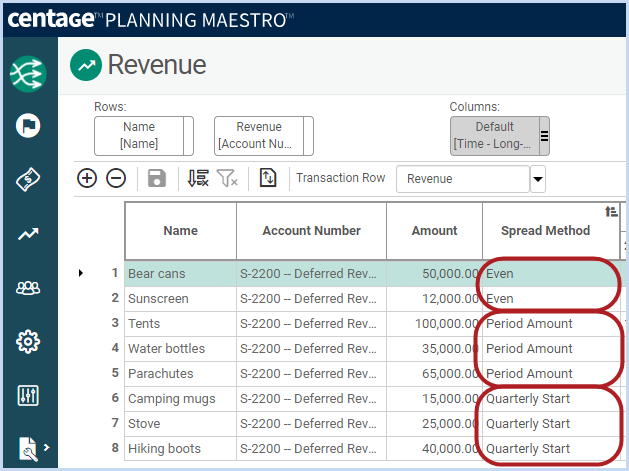
Task: Click the current row indicator arrow at row 1
Action: click(x=81, y=273)
